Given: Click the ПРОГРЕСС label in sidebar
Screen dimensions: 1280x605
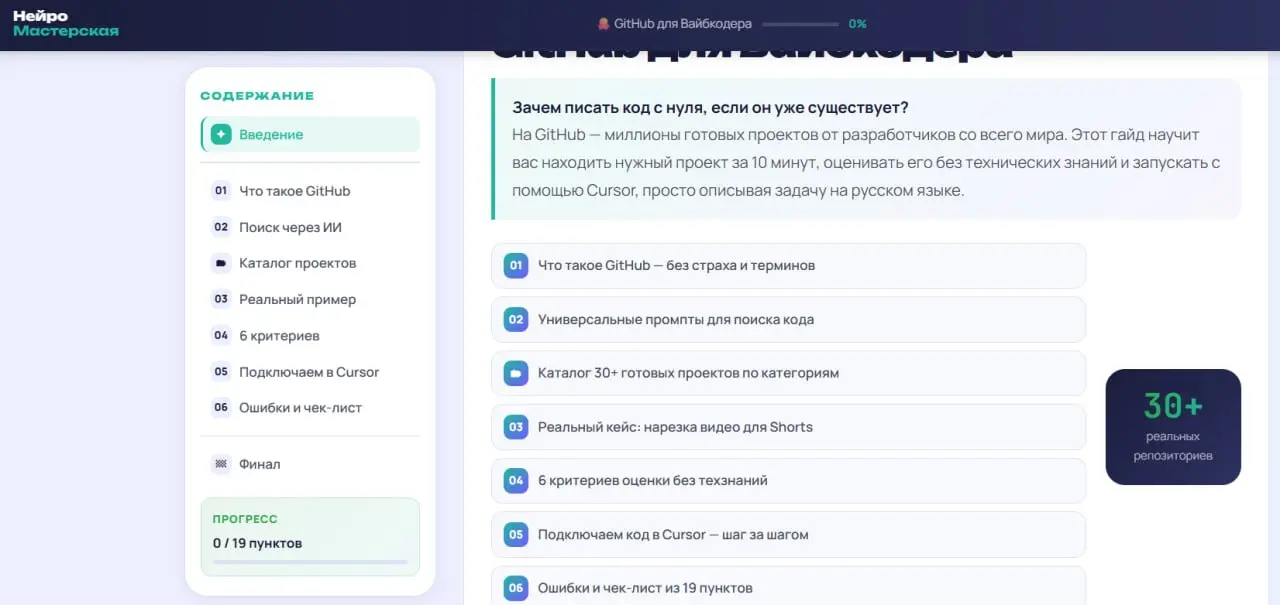Looking at the screenshot, I should point(245,519).
